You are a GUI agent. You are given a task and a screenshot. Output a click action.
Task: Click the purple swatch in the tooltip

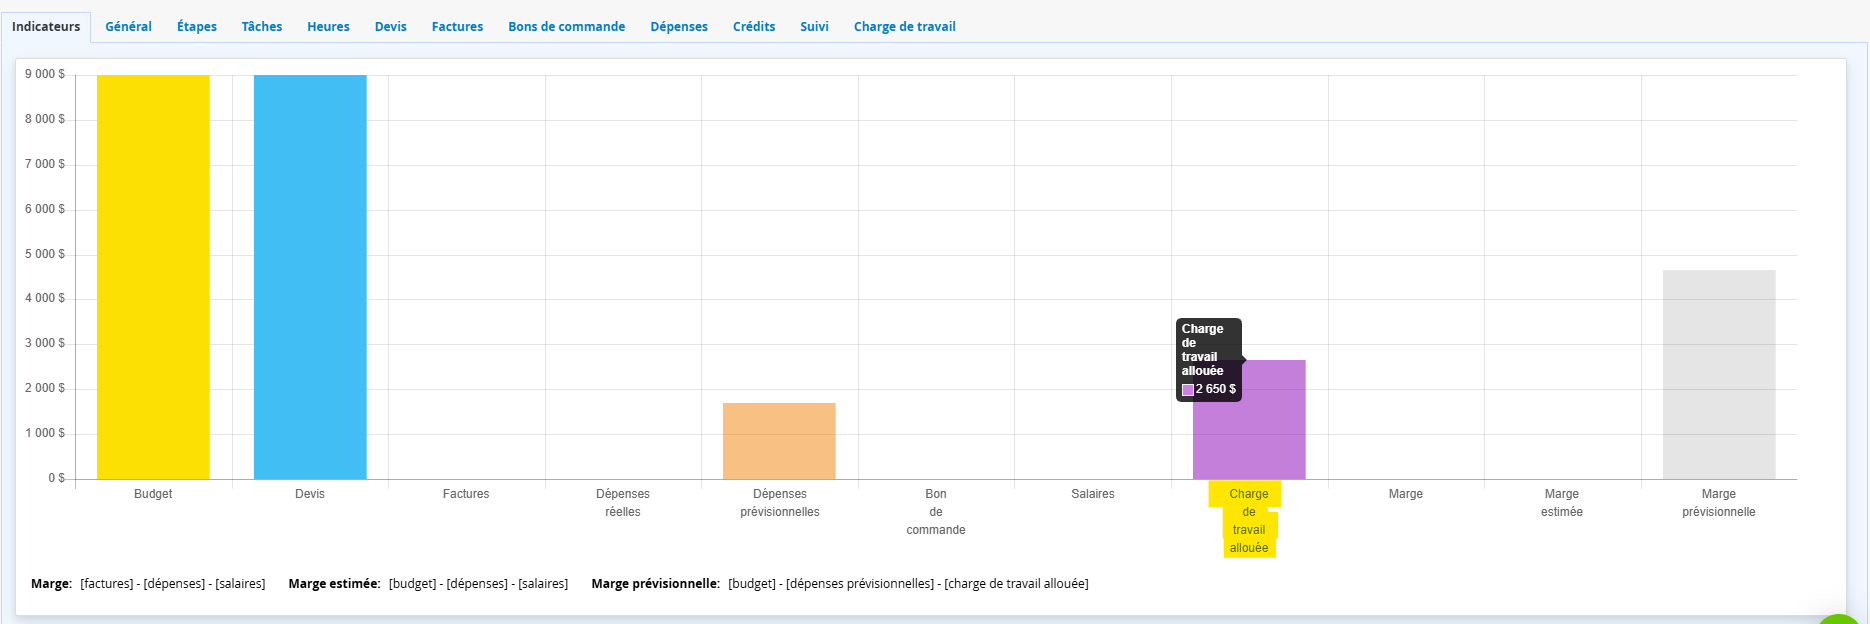(x=1188, y=390)
